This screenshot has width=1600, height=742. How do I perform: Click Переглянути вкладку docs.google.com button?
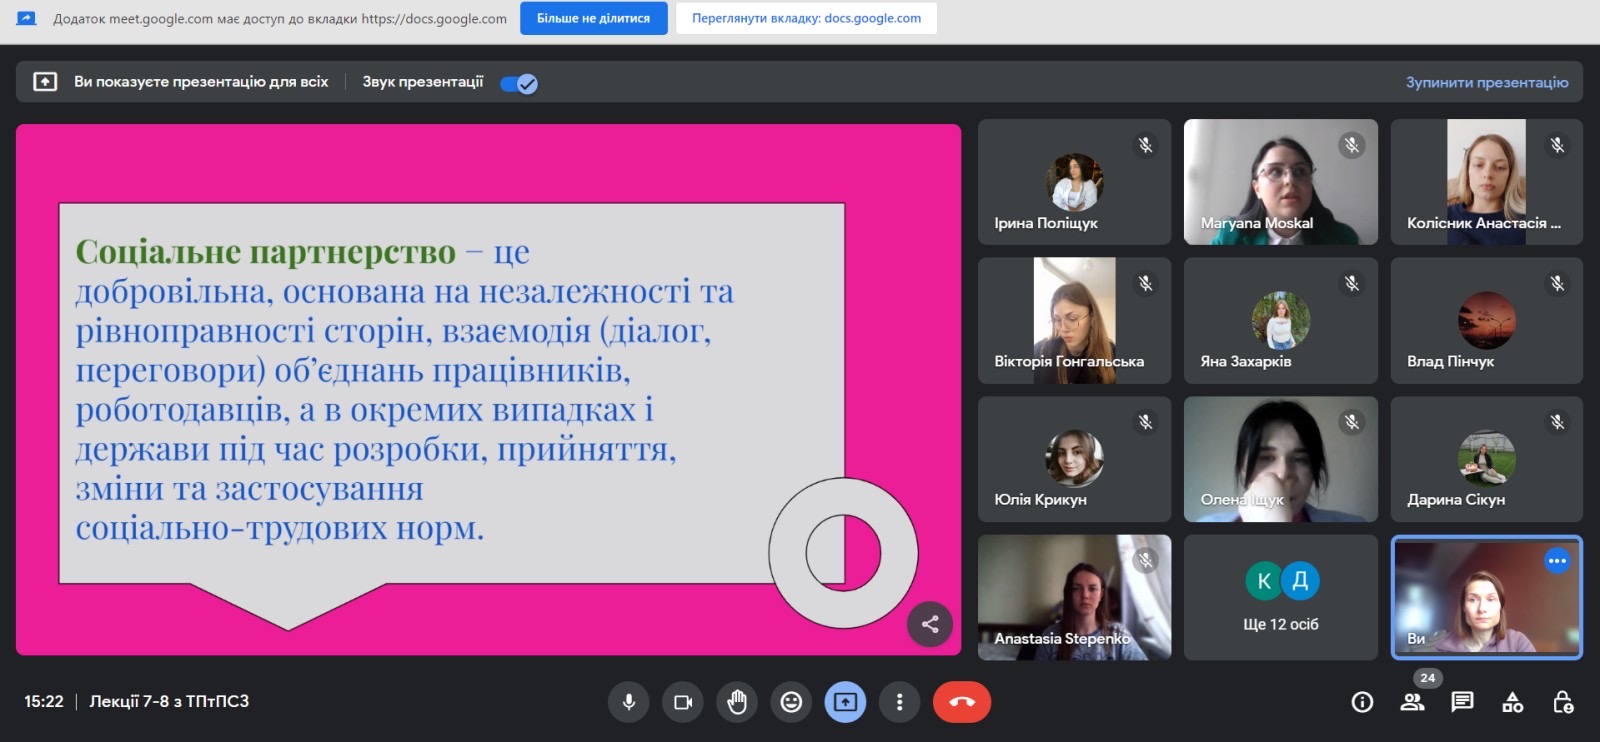[806, 18]
